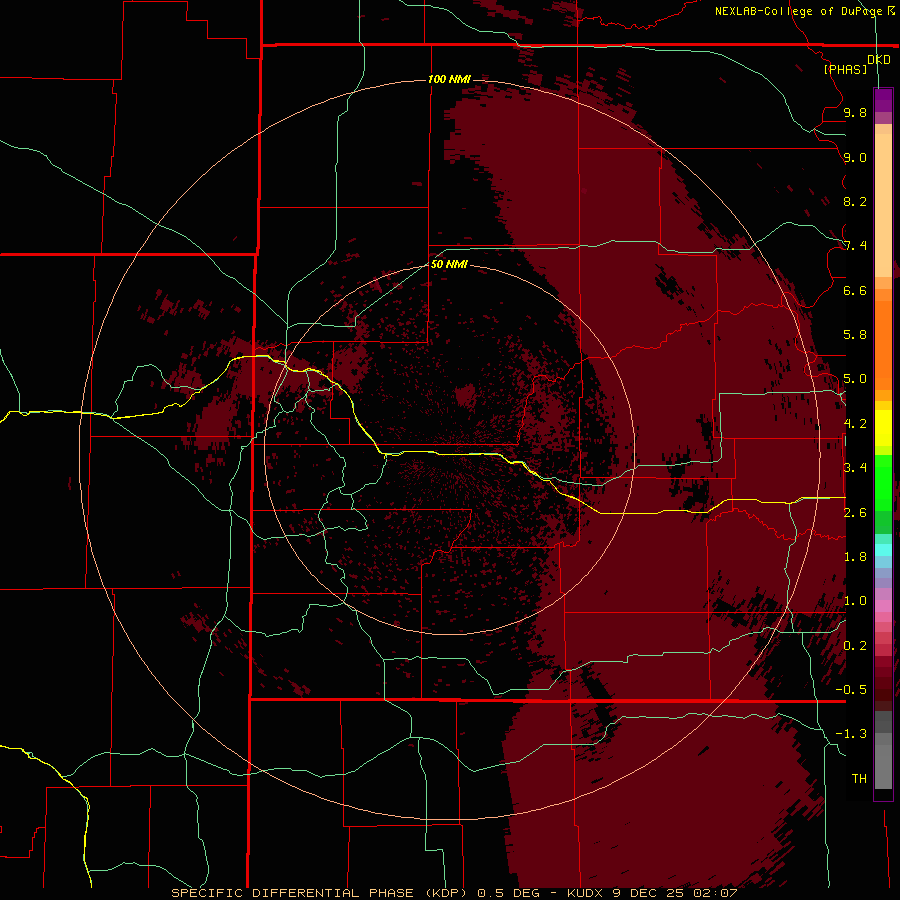Click the 9.0 scale value
The image size is (900, 900).
coord(855,157)
